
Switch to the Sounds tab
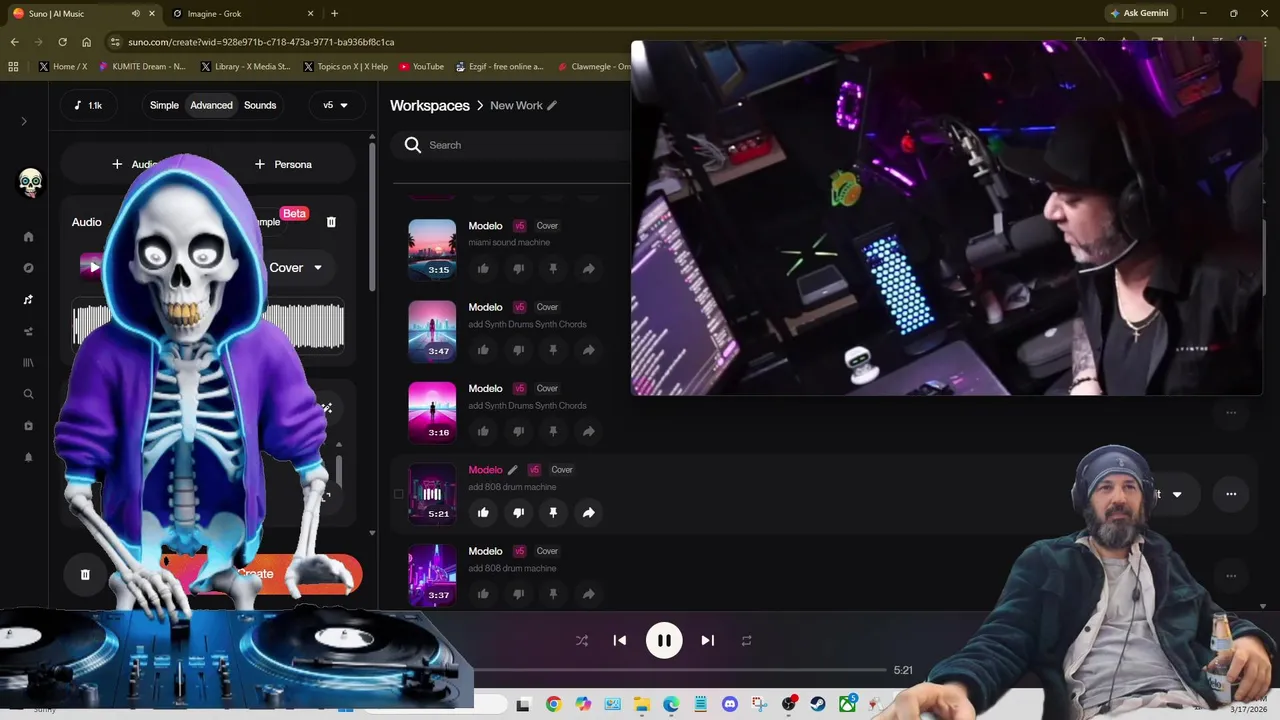260,105
